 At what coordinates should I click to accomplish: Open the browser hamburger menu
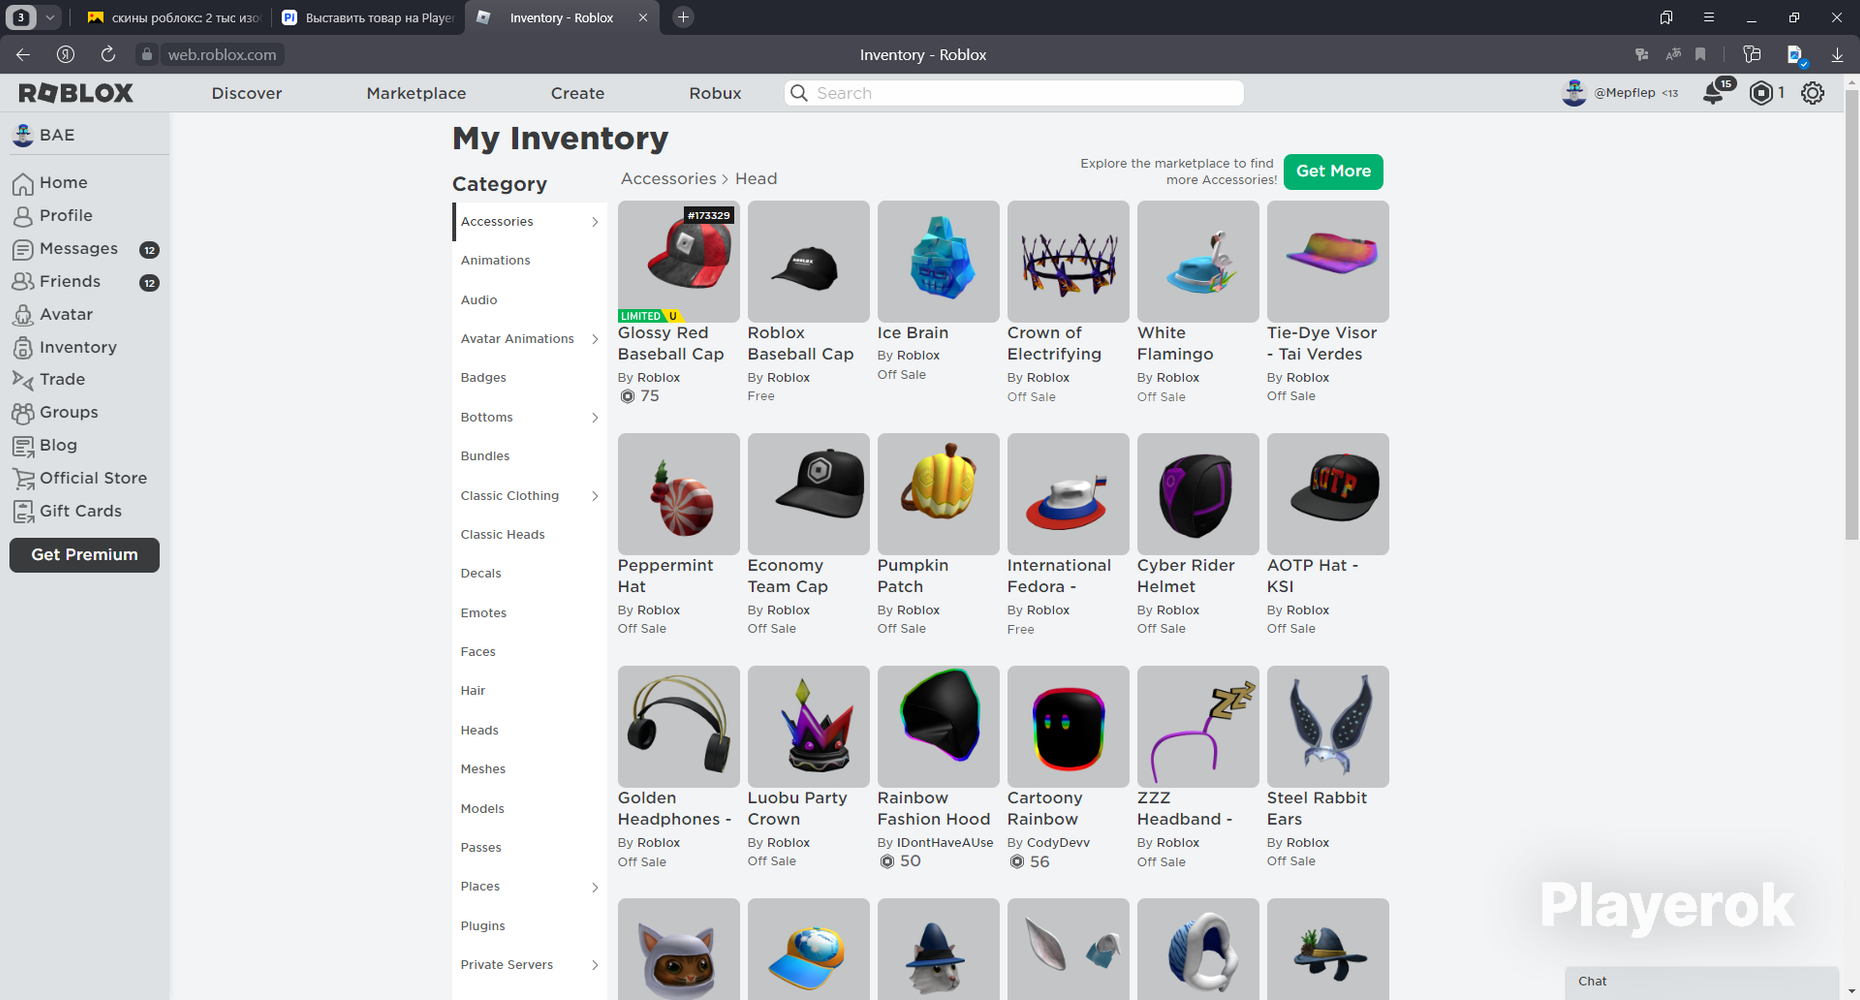coord(1709,17)
